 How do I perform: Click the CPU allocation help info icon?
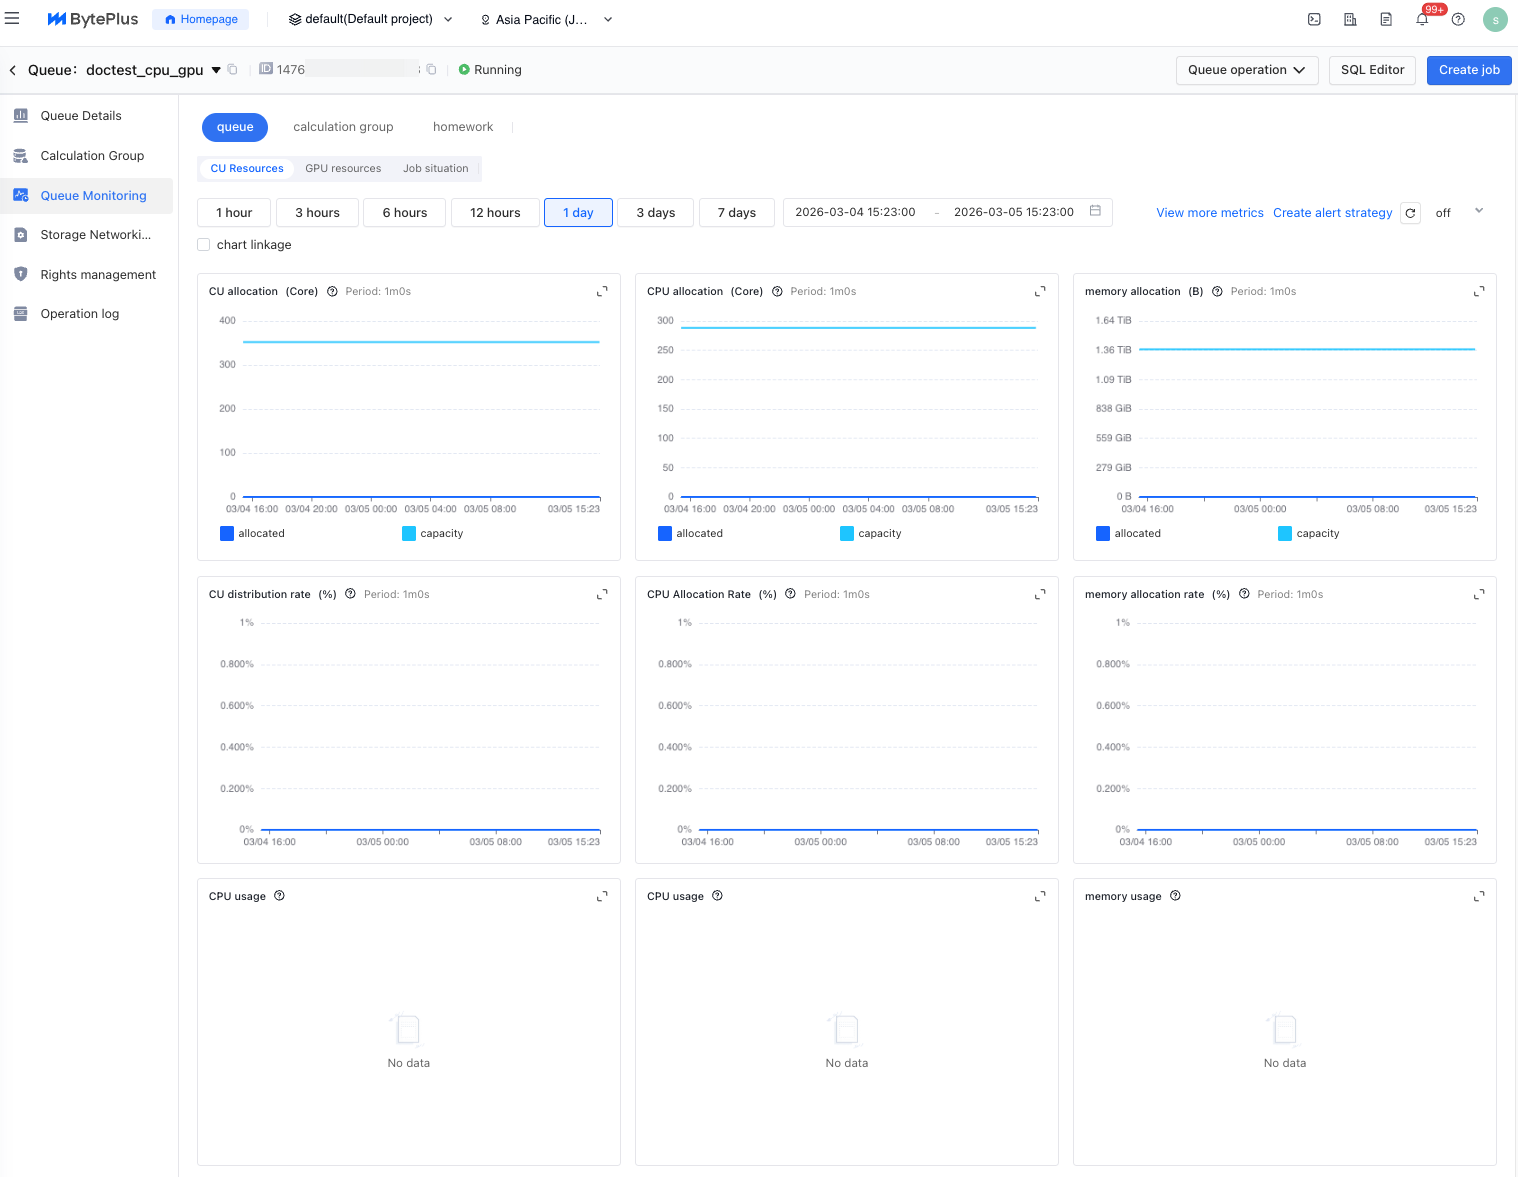[777, 291]
